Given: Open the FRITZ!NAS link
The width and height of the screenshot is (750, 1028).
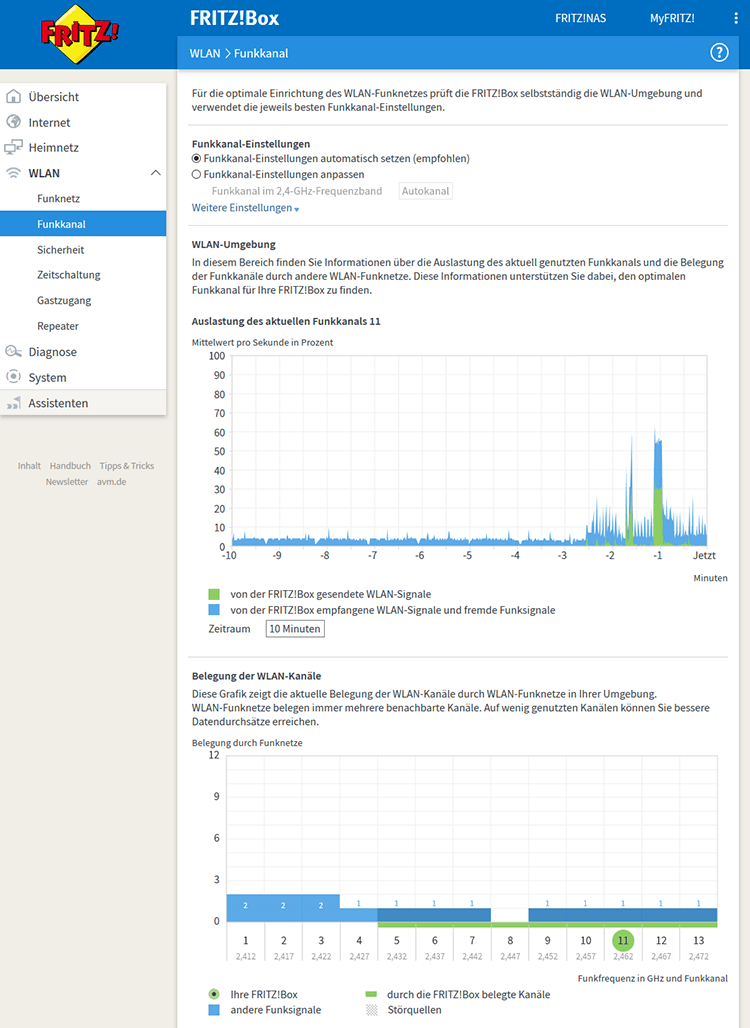Looking at the screenshot, I should point(580,18).
